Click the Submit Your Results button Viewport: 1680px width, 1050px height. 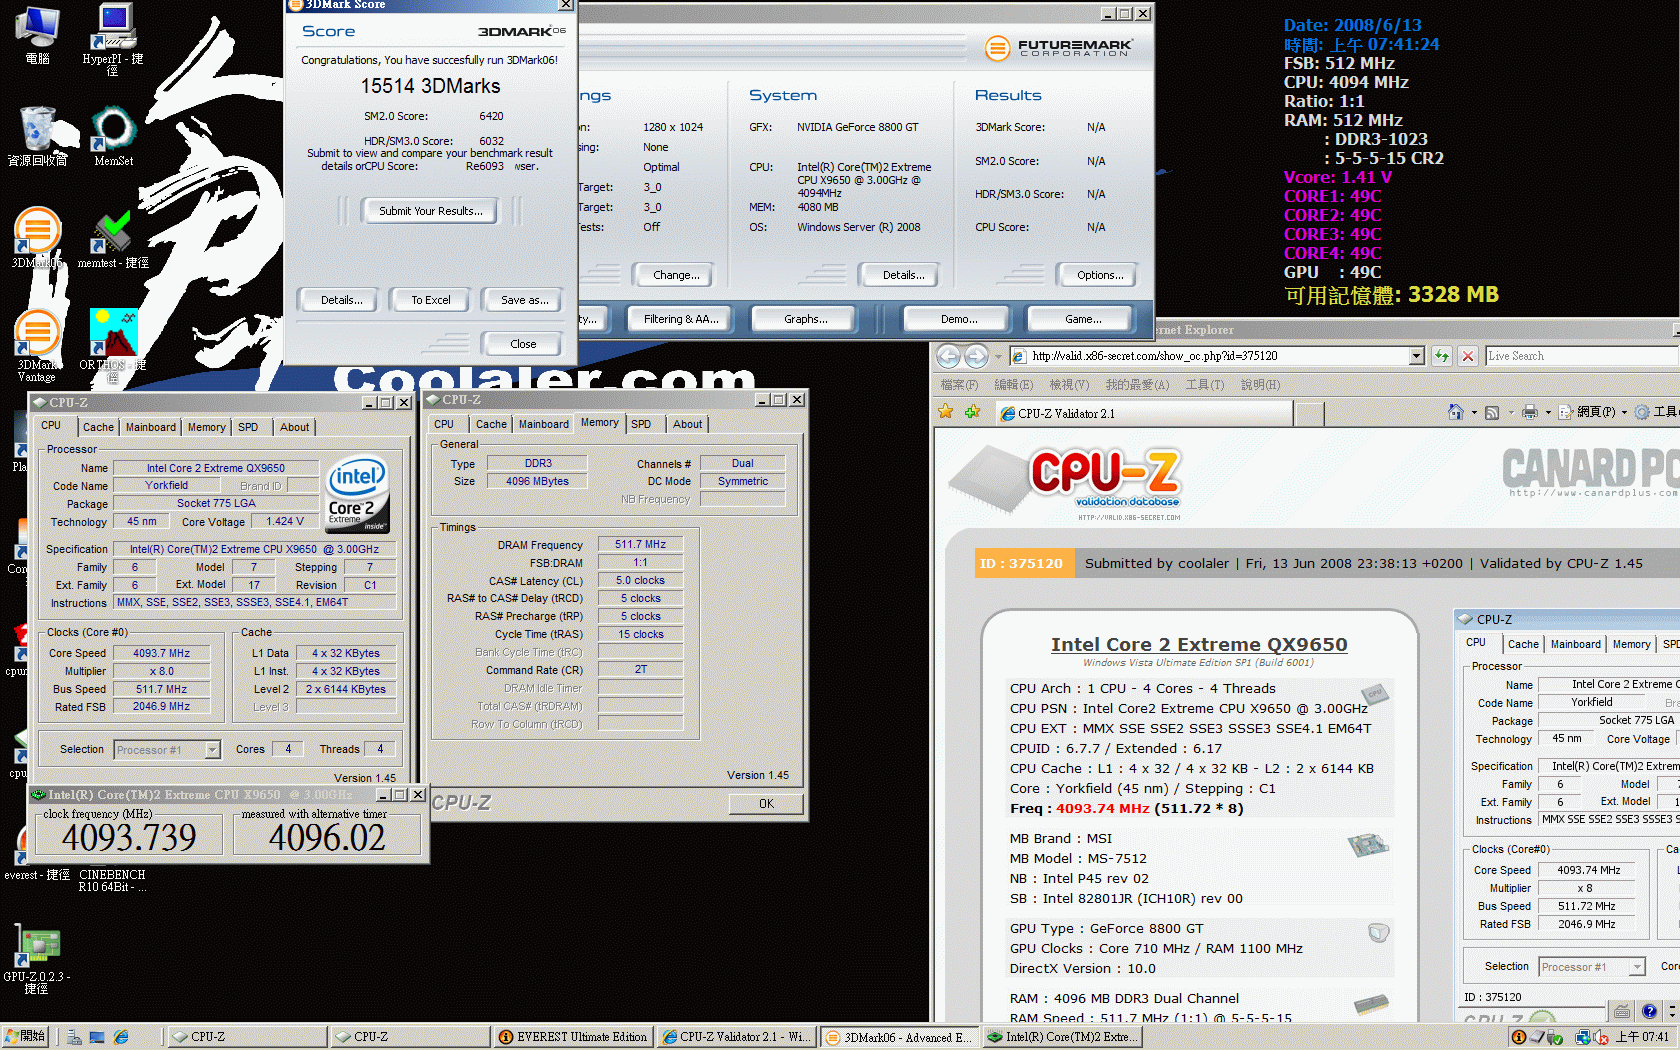[430, 211]
